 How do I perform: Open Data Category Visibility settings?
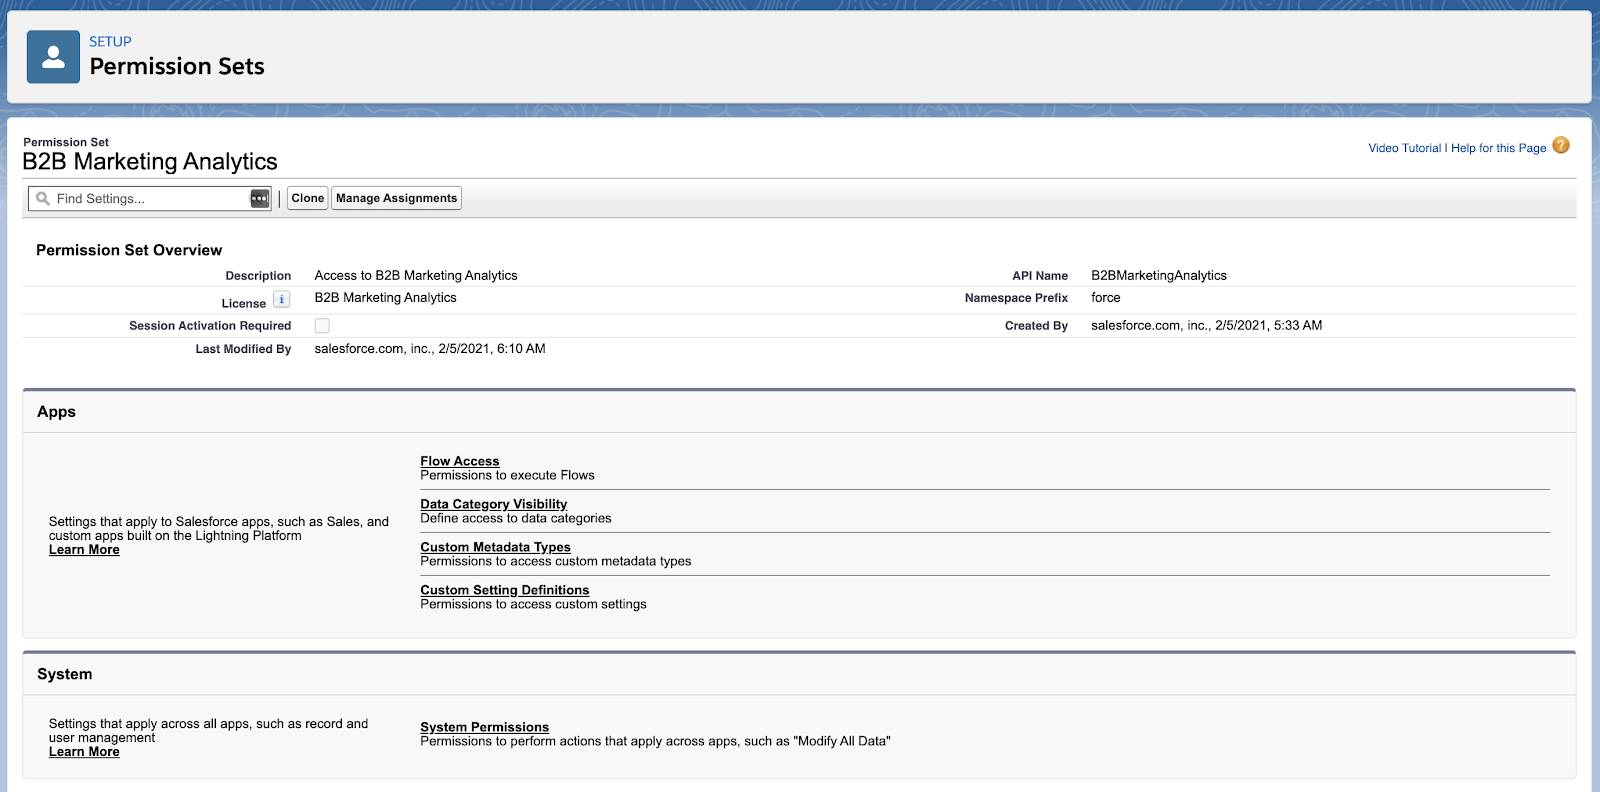pos(494,504)
